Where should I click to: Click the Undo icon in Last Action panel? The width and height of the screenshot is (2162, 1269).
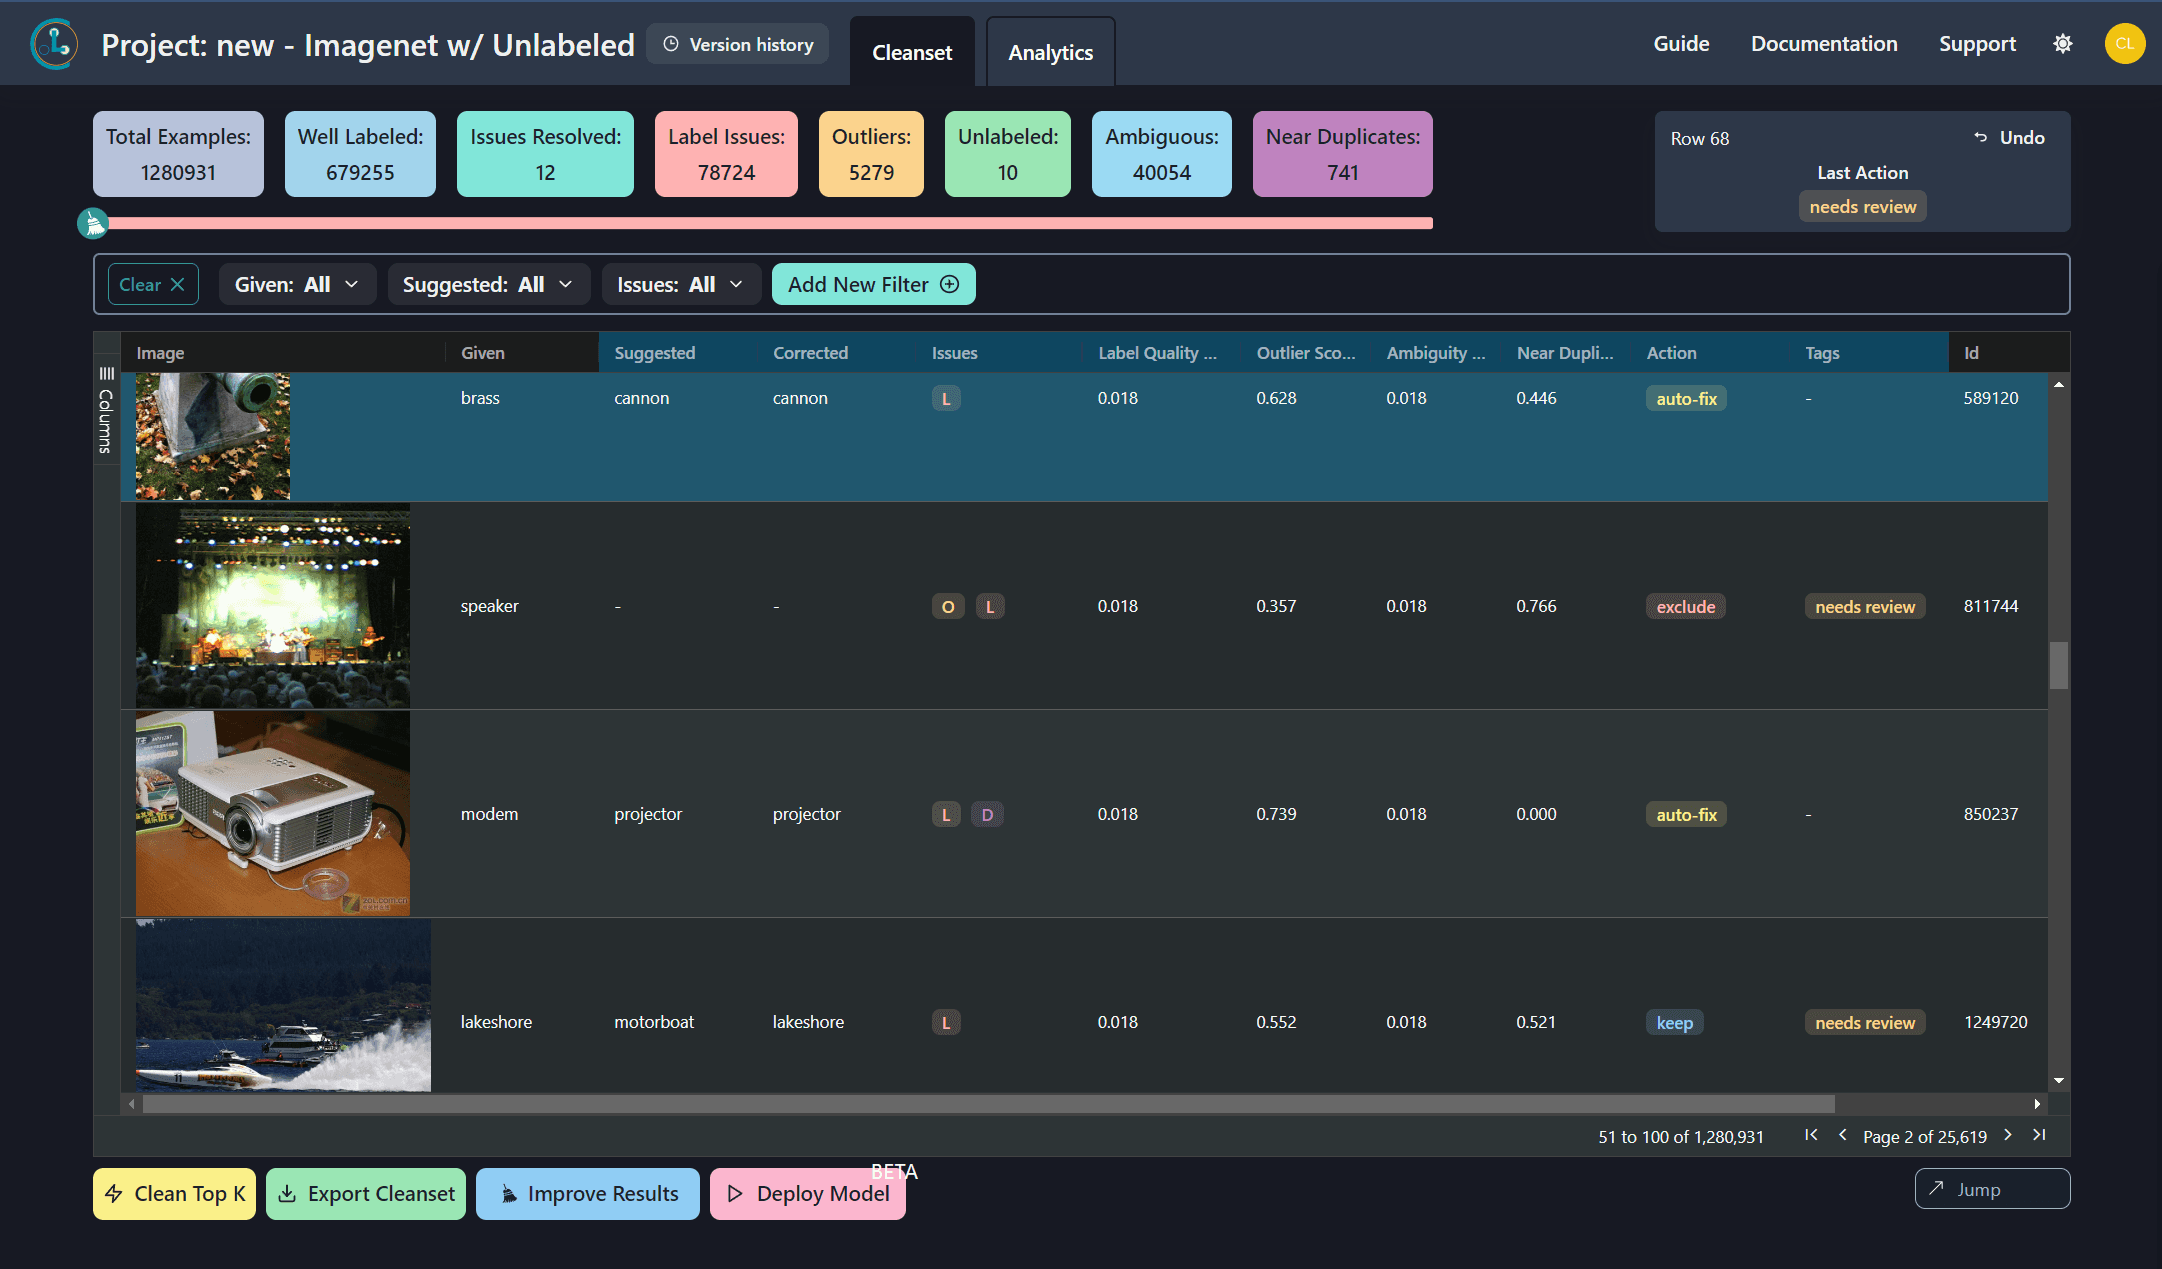(1981, 137)
